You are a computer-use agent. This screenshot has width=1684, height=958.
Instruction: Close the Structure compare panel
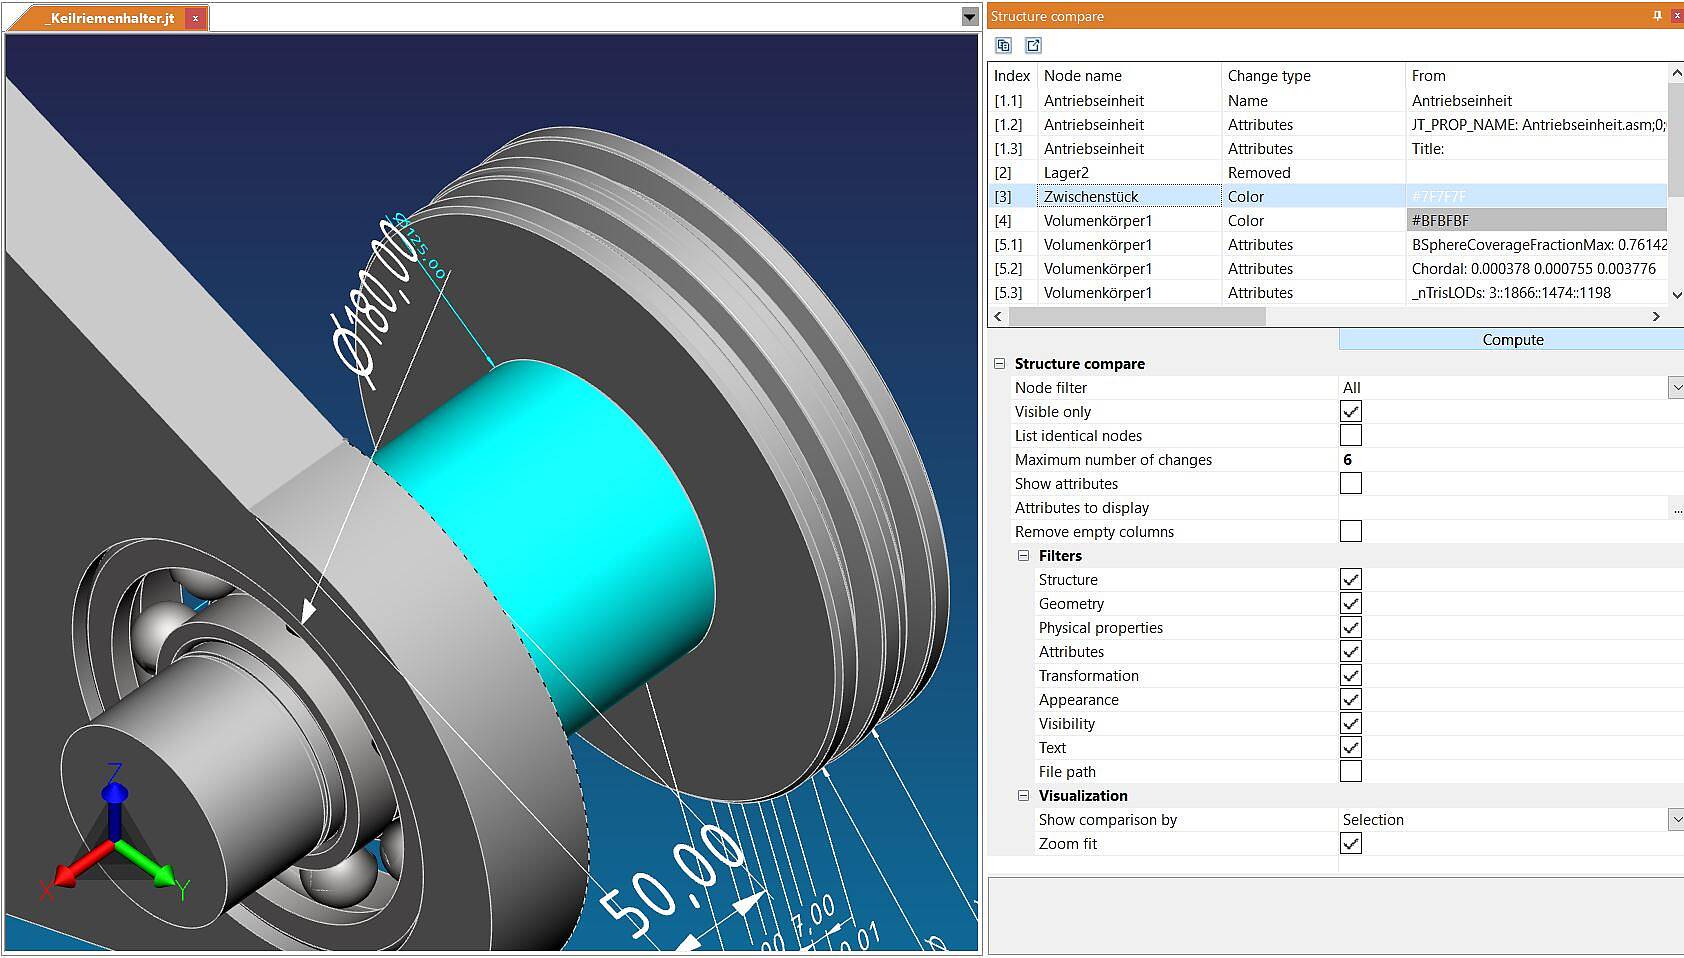[x=1677, y=16]
